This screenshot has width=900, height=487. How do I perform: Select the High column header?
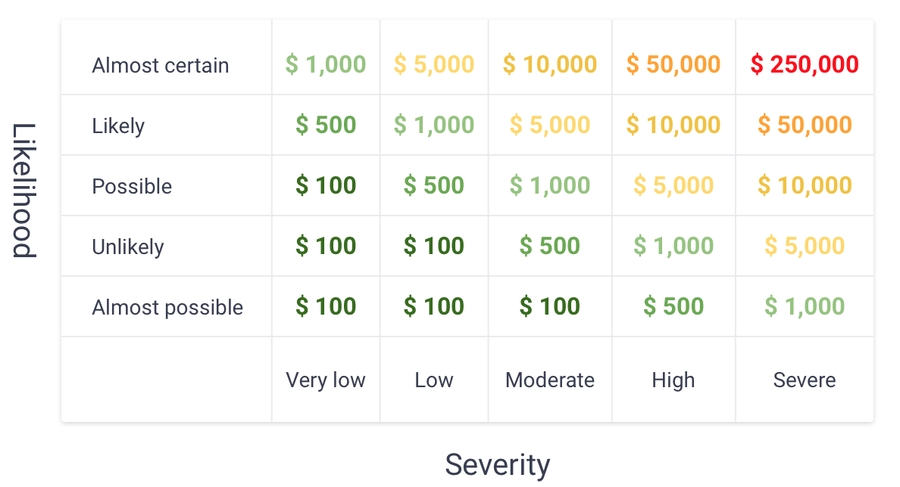(x=673, y=380)
